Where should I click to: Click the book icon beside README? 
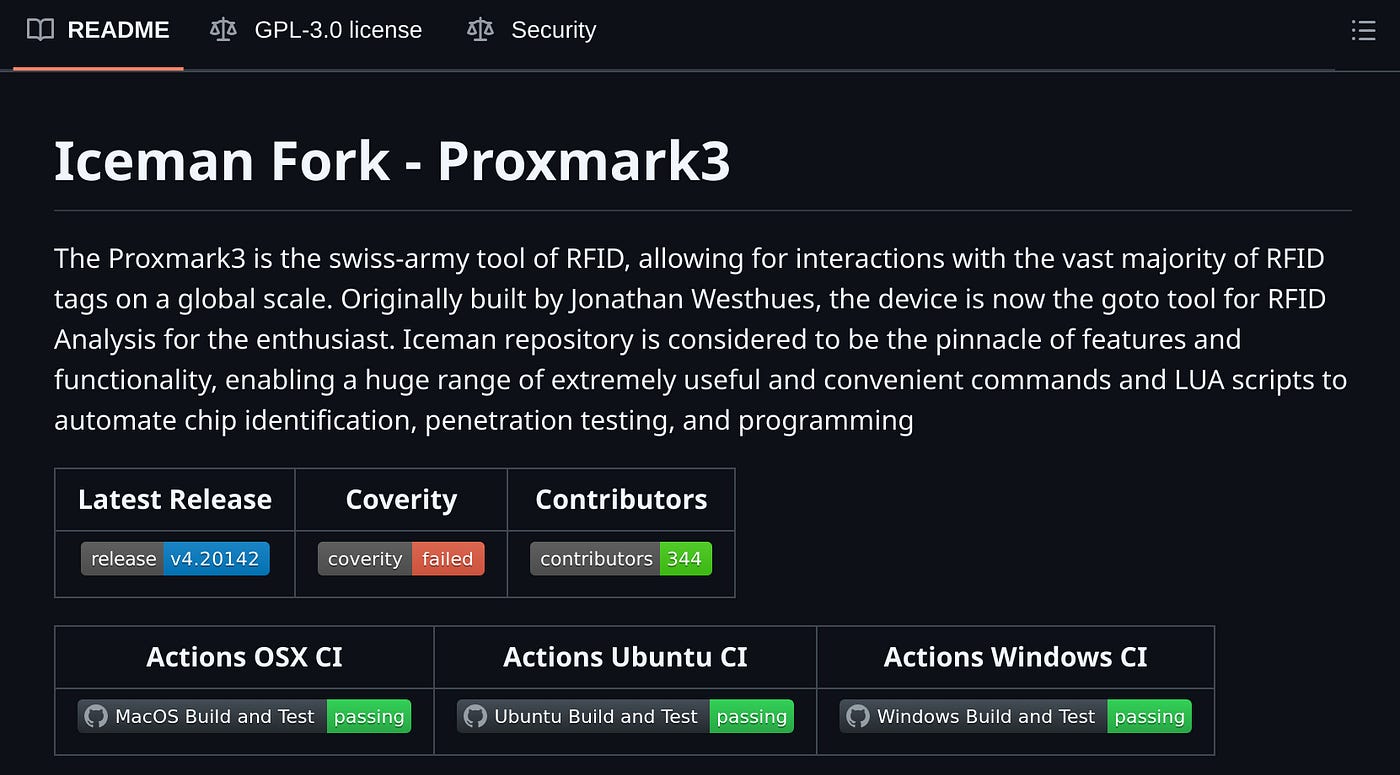[x=40, y=31]
